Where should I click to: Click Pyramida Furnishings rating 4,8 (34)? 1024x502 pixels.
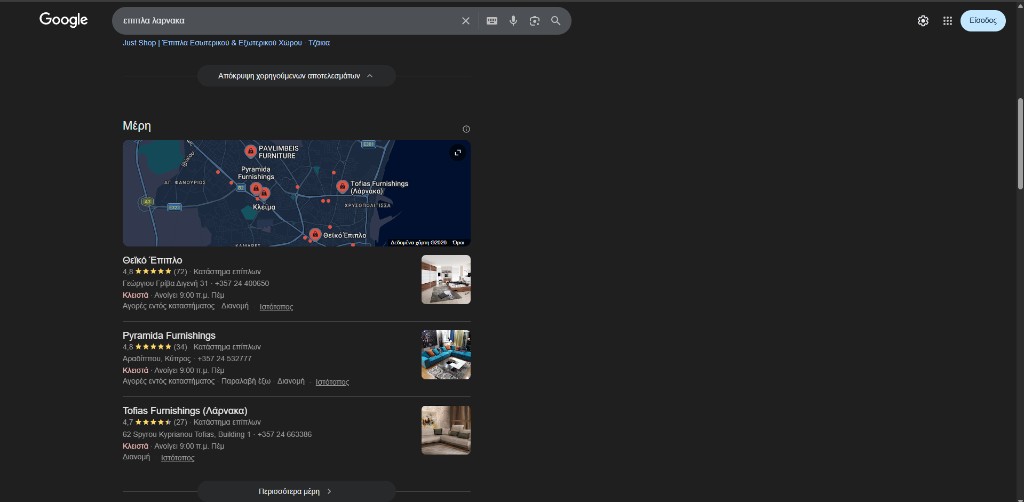pyautogui.click(x=155, y=347)
